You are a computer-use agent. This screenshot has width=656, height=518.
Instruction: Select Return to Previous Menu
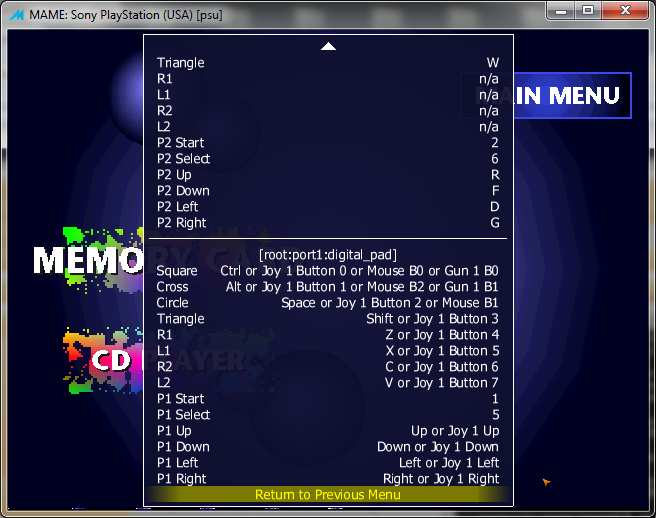click(327, 495)
